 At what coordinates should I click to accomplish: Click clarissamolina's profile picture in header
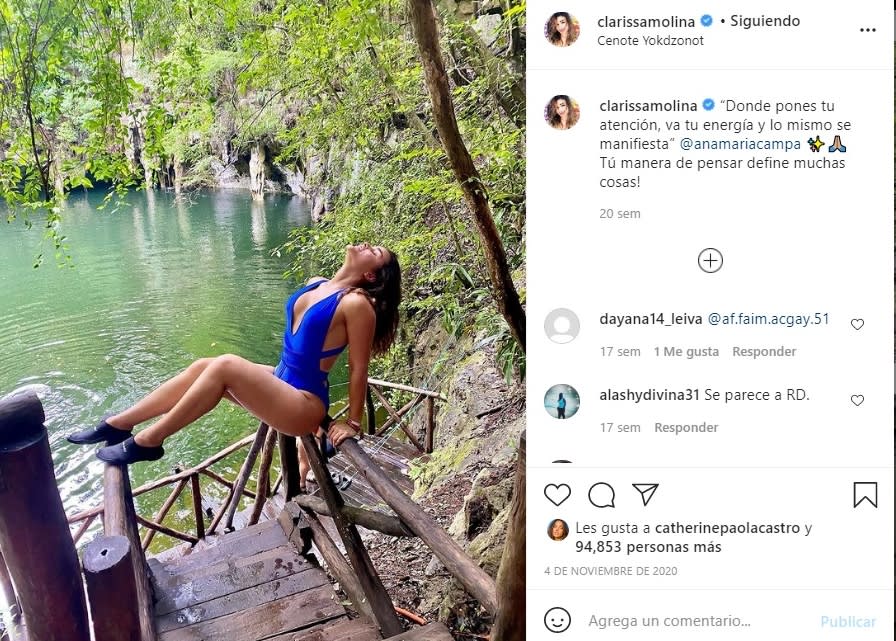coord(562,30)
